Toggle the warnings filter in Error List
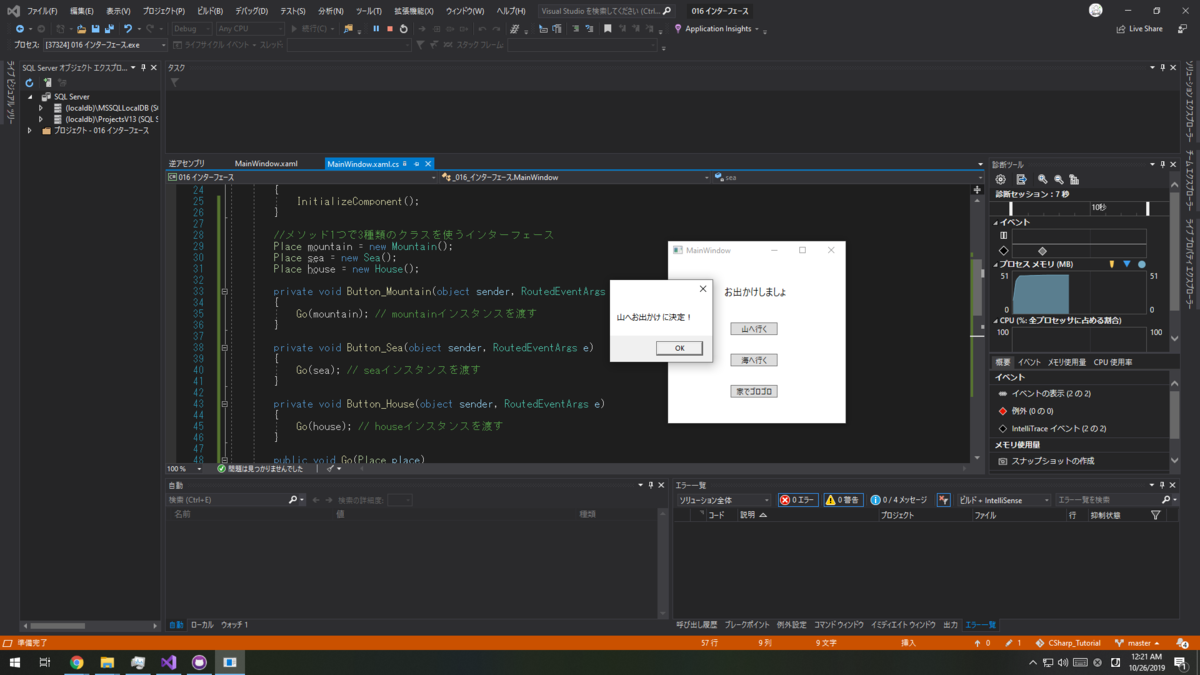The height and width of the screenshot is (675, 1200). (x=843, y=500)
